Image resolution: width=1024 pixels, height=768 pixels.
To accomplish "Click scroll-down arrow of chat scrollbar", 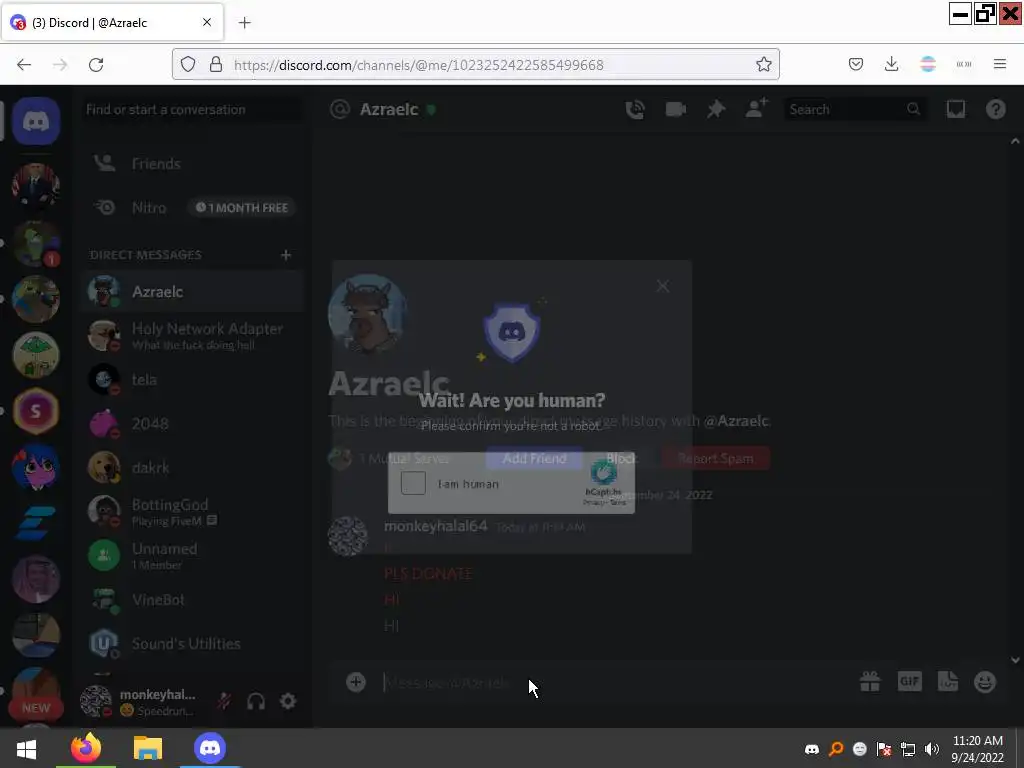I will (1015, 660).
